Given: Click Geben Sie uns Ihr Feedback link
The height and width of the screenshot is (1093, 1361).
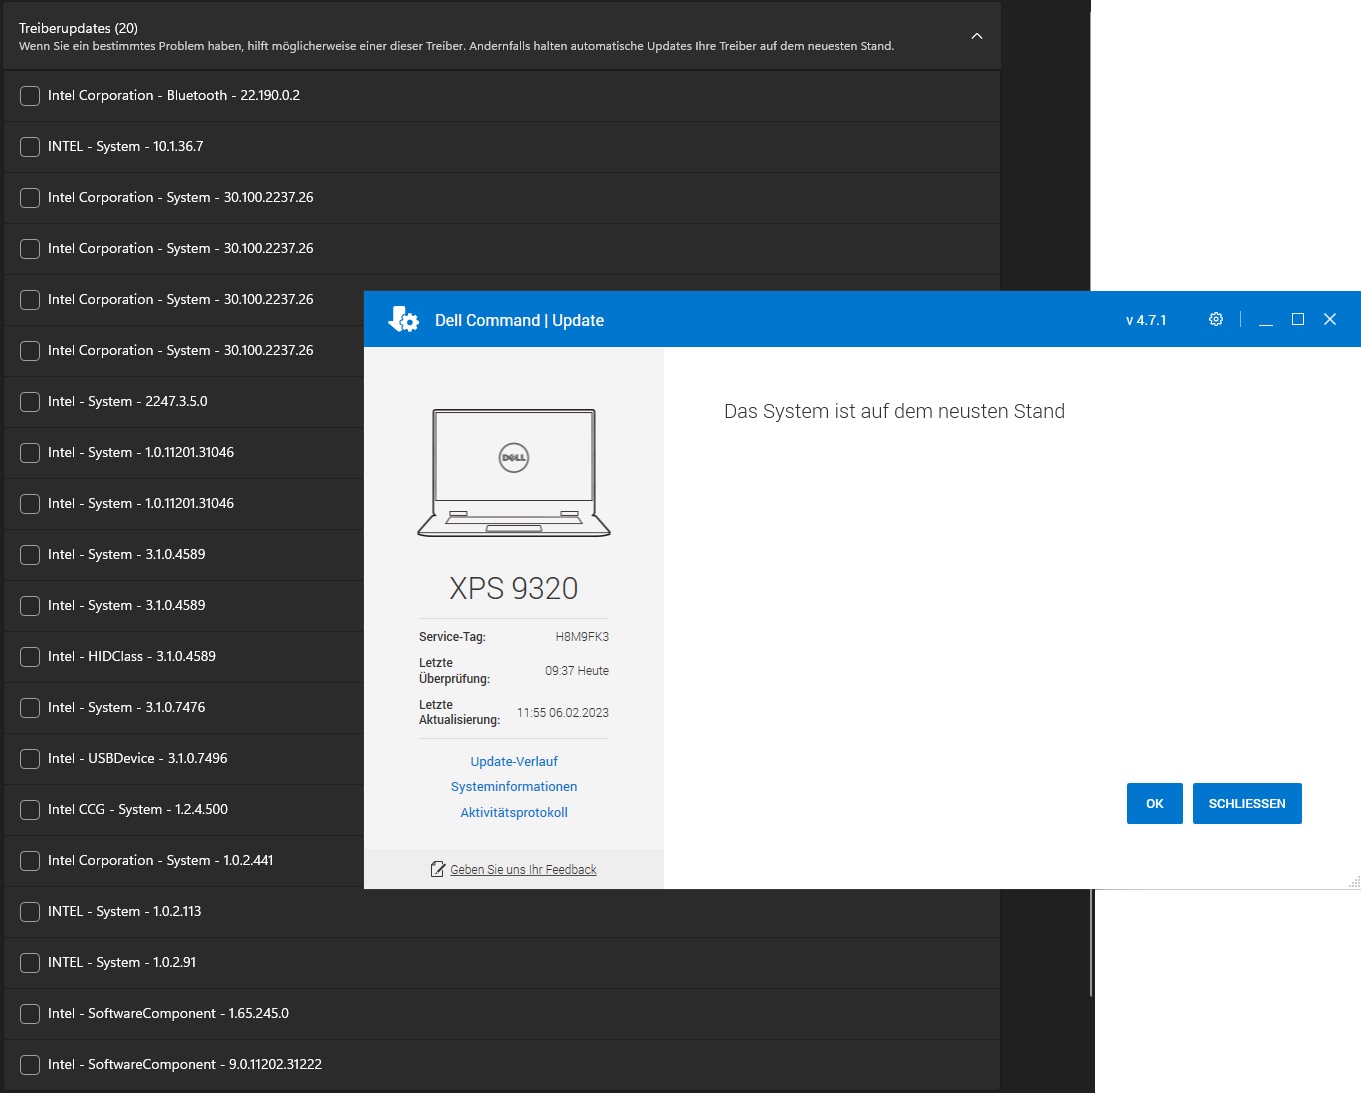Looking at the screenshot, I should click(x=523, y=870).
